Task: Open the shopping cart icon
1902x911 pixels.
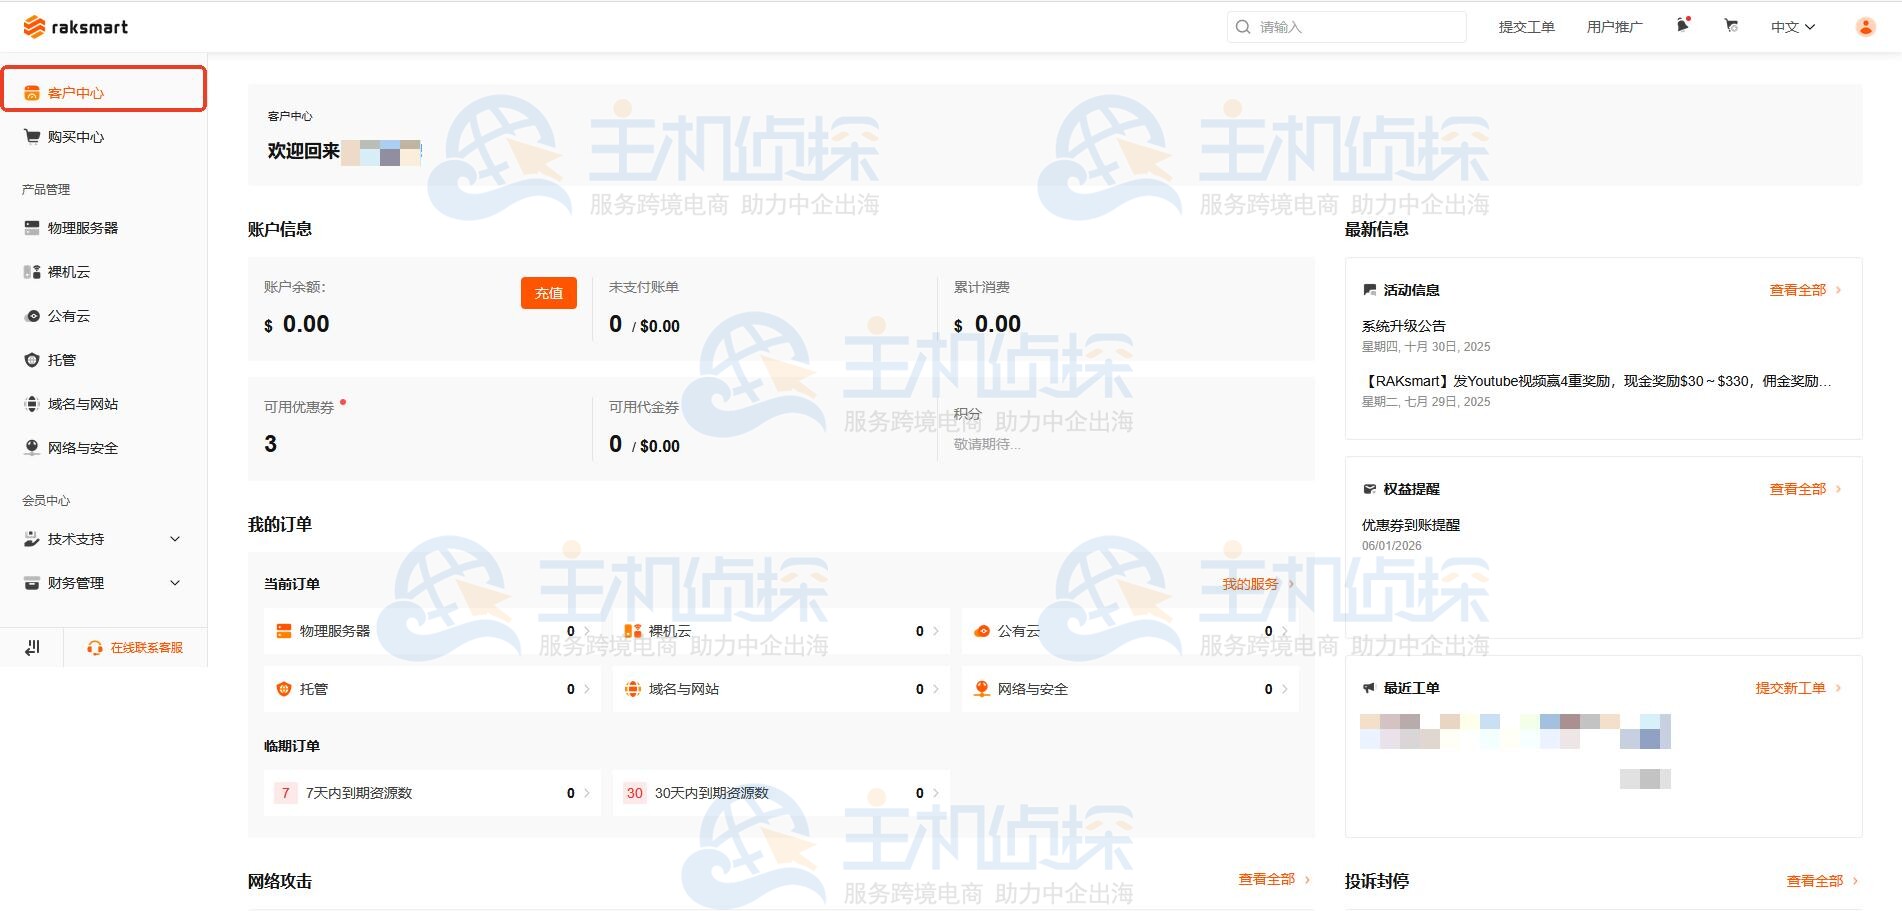Action: [1731, 26]
